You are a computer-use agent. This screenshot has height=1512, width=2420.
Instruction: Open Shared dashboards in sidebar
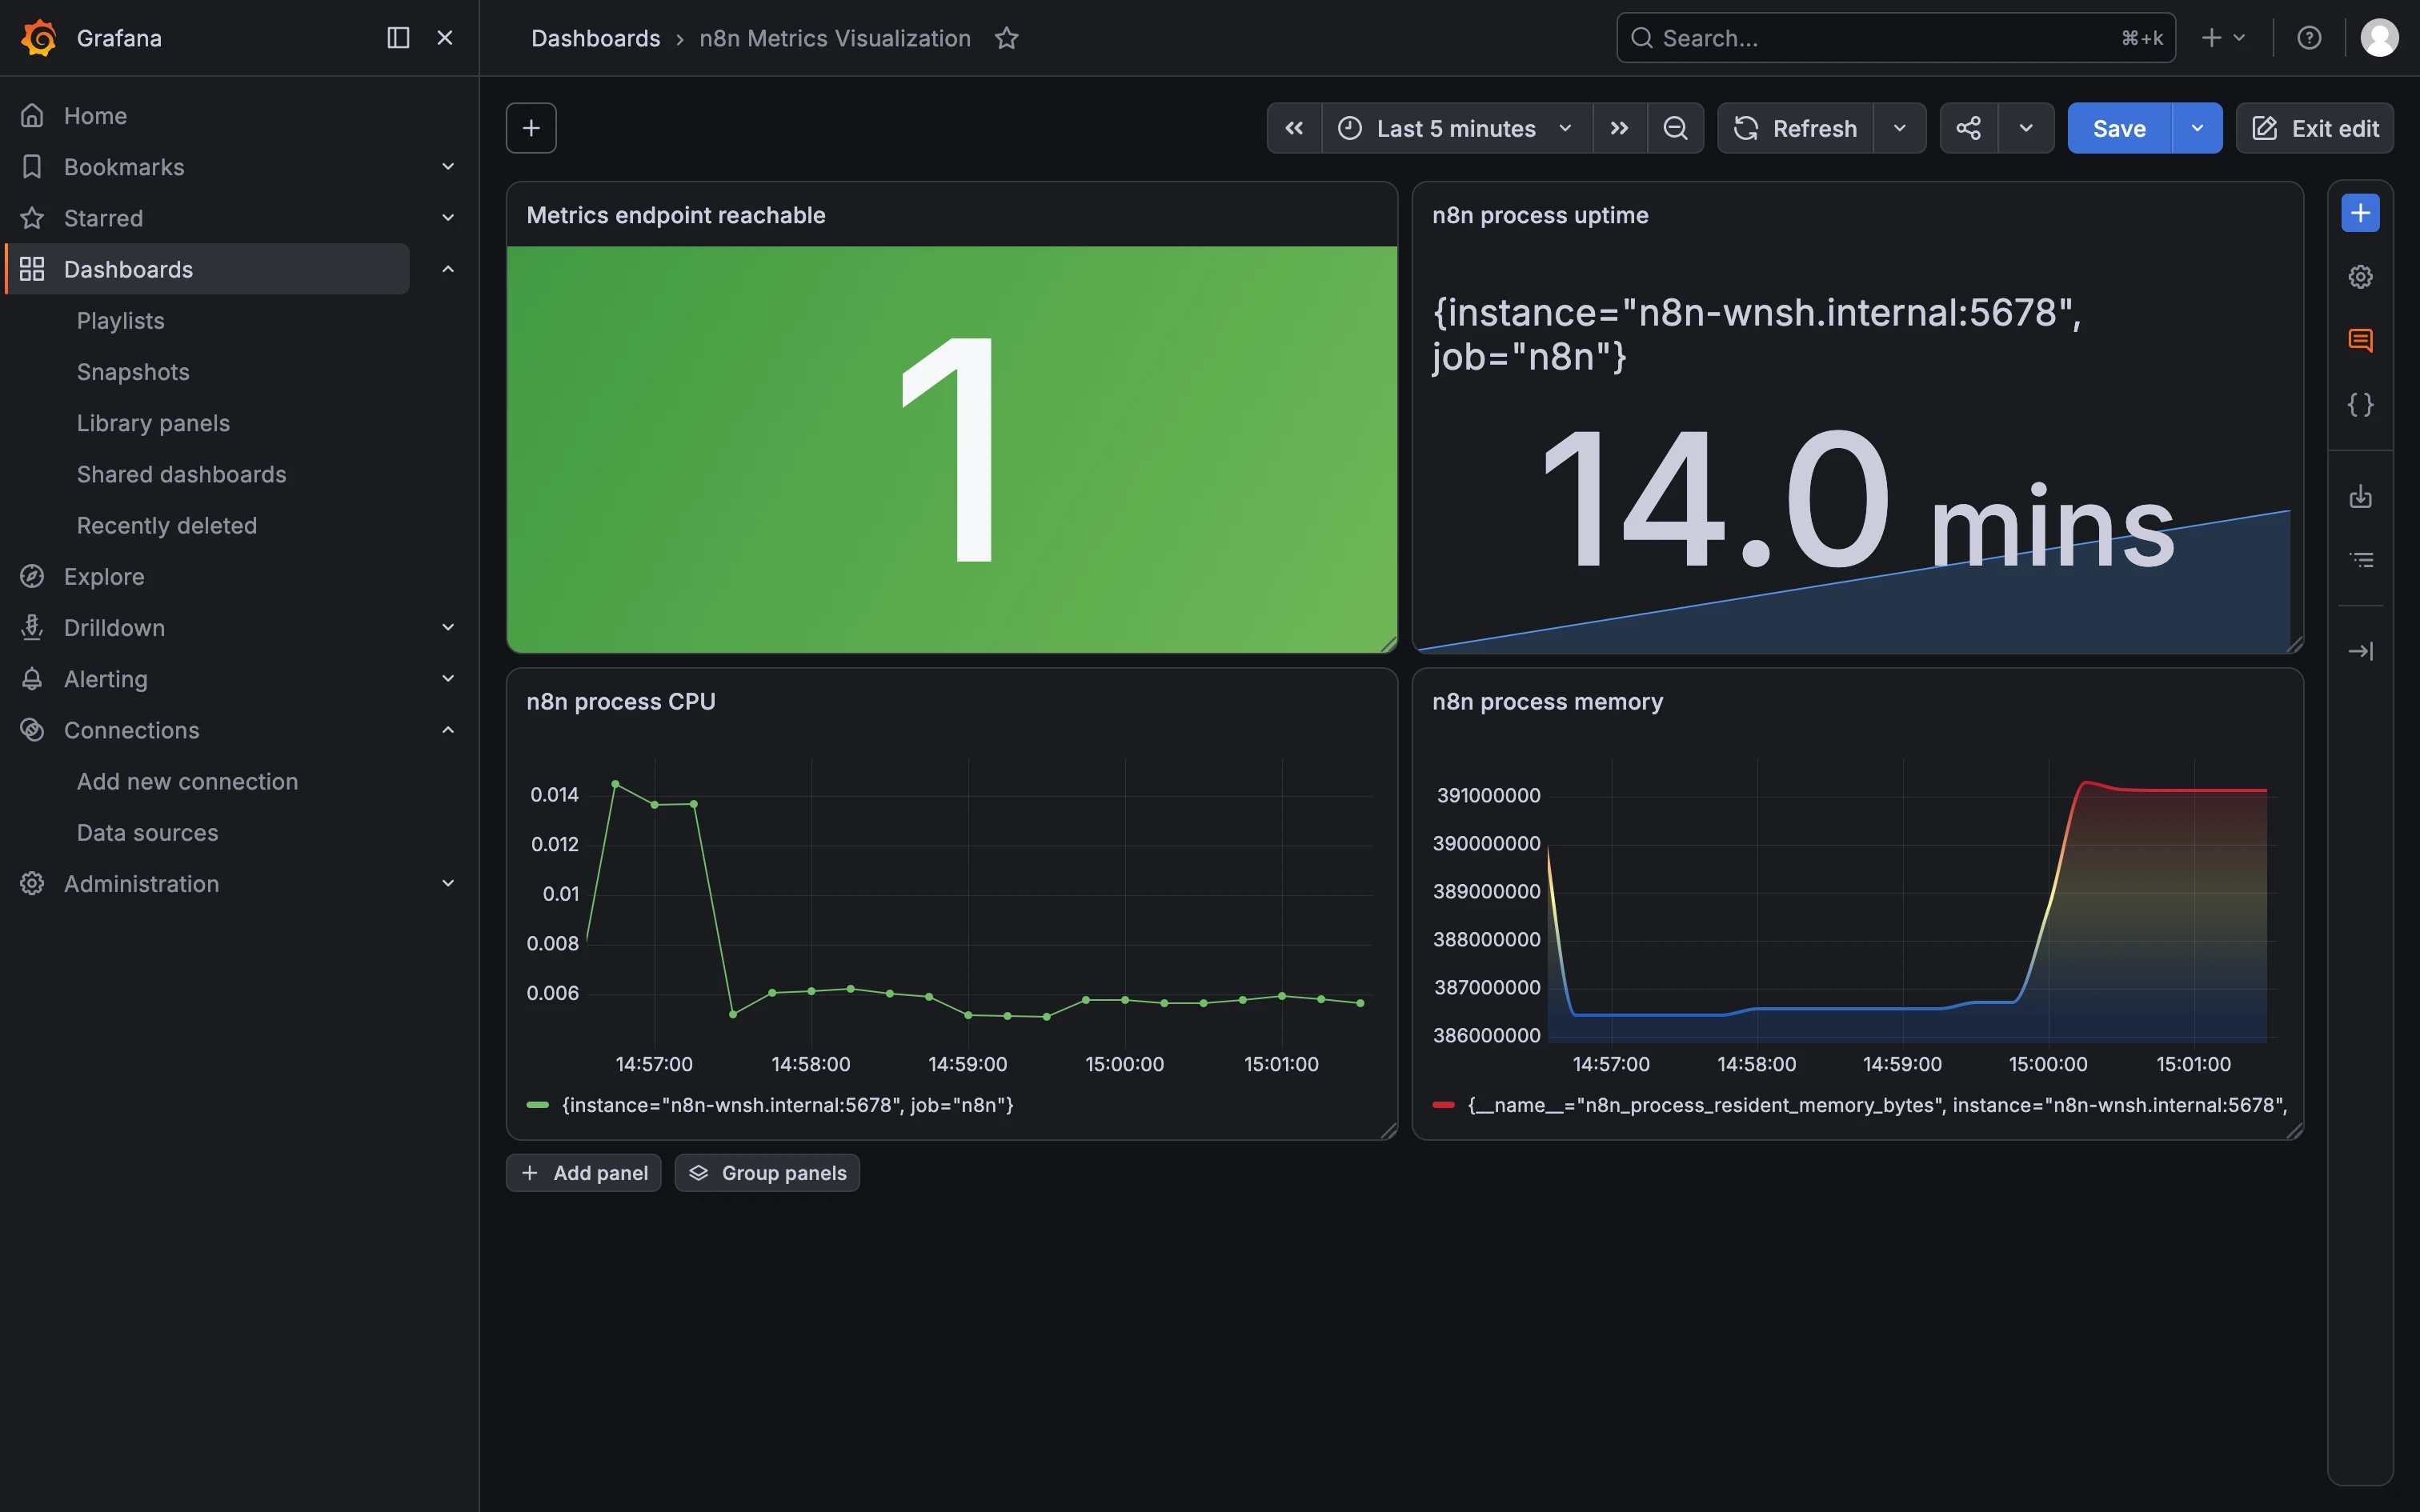tap(181, 474)
